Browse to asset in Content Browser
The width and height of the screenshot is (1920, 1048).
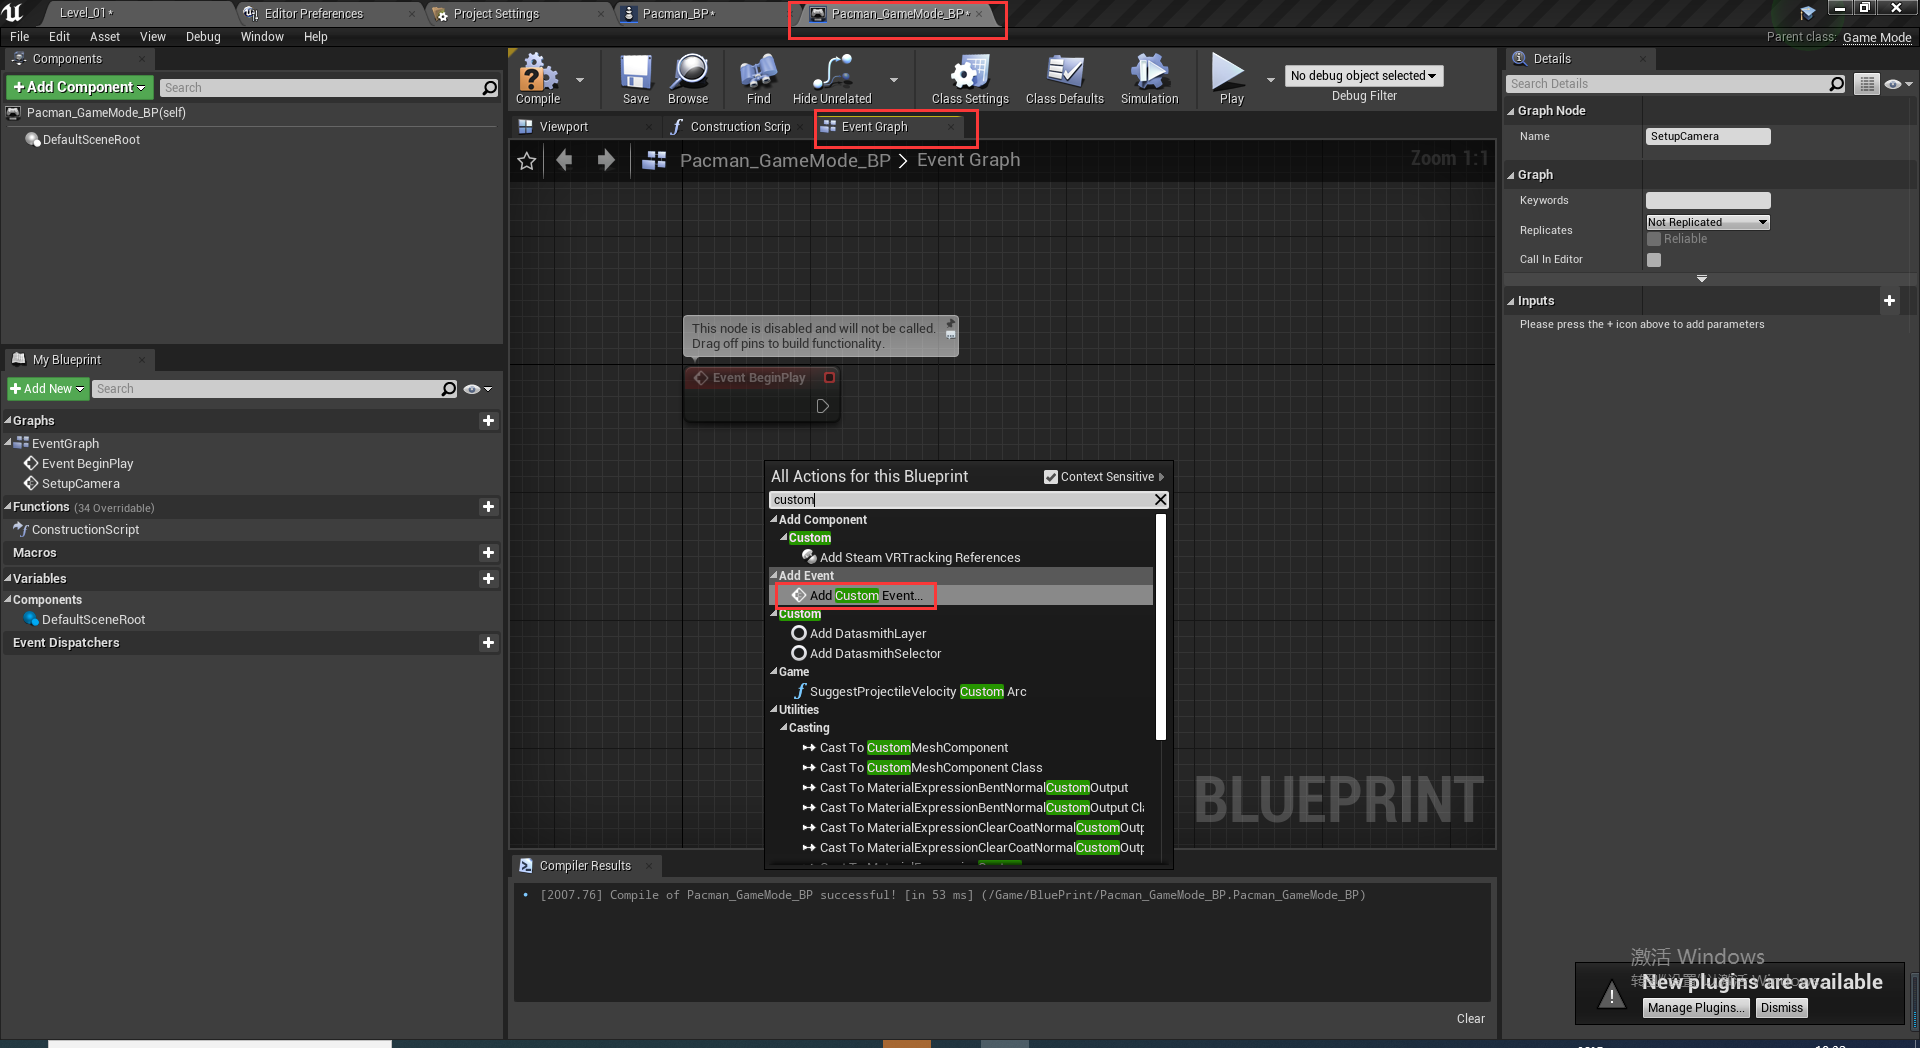tap(688, 78)
